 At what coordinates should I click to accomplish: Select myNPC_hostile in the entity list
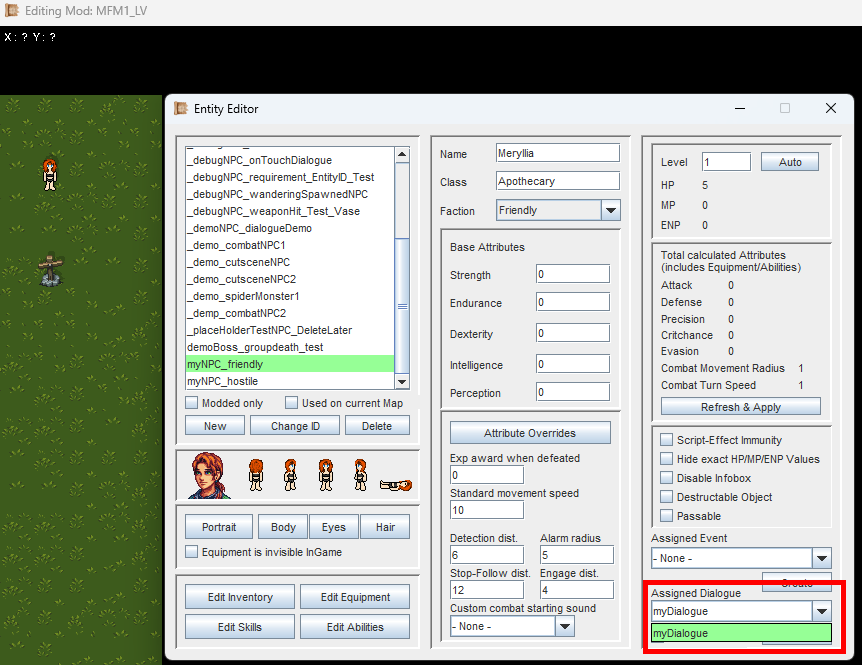pos(290,381)
